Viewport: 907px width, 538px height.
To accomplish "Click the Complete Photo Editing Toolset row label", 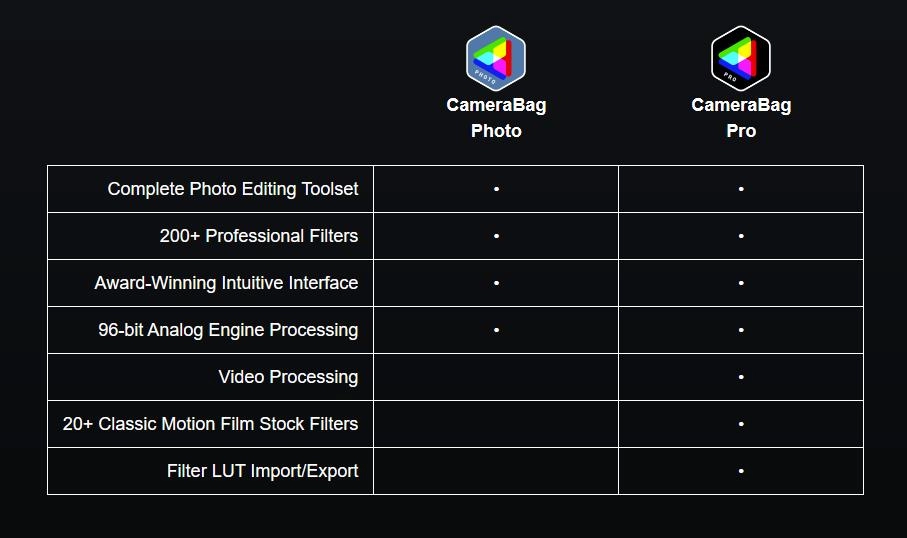I will click(x=233, y=189).
